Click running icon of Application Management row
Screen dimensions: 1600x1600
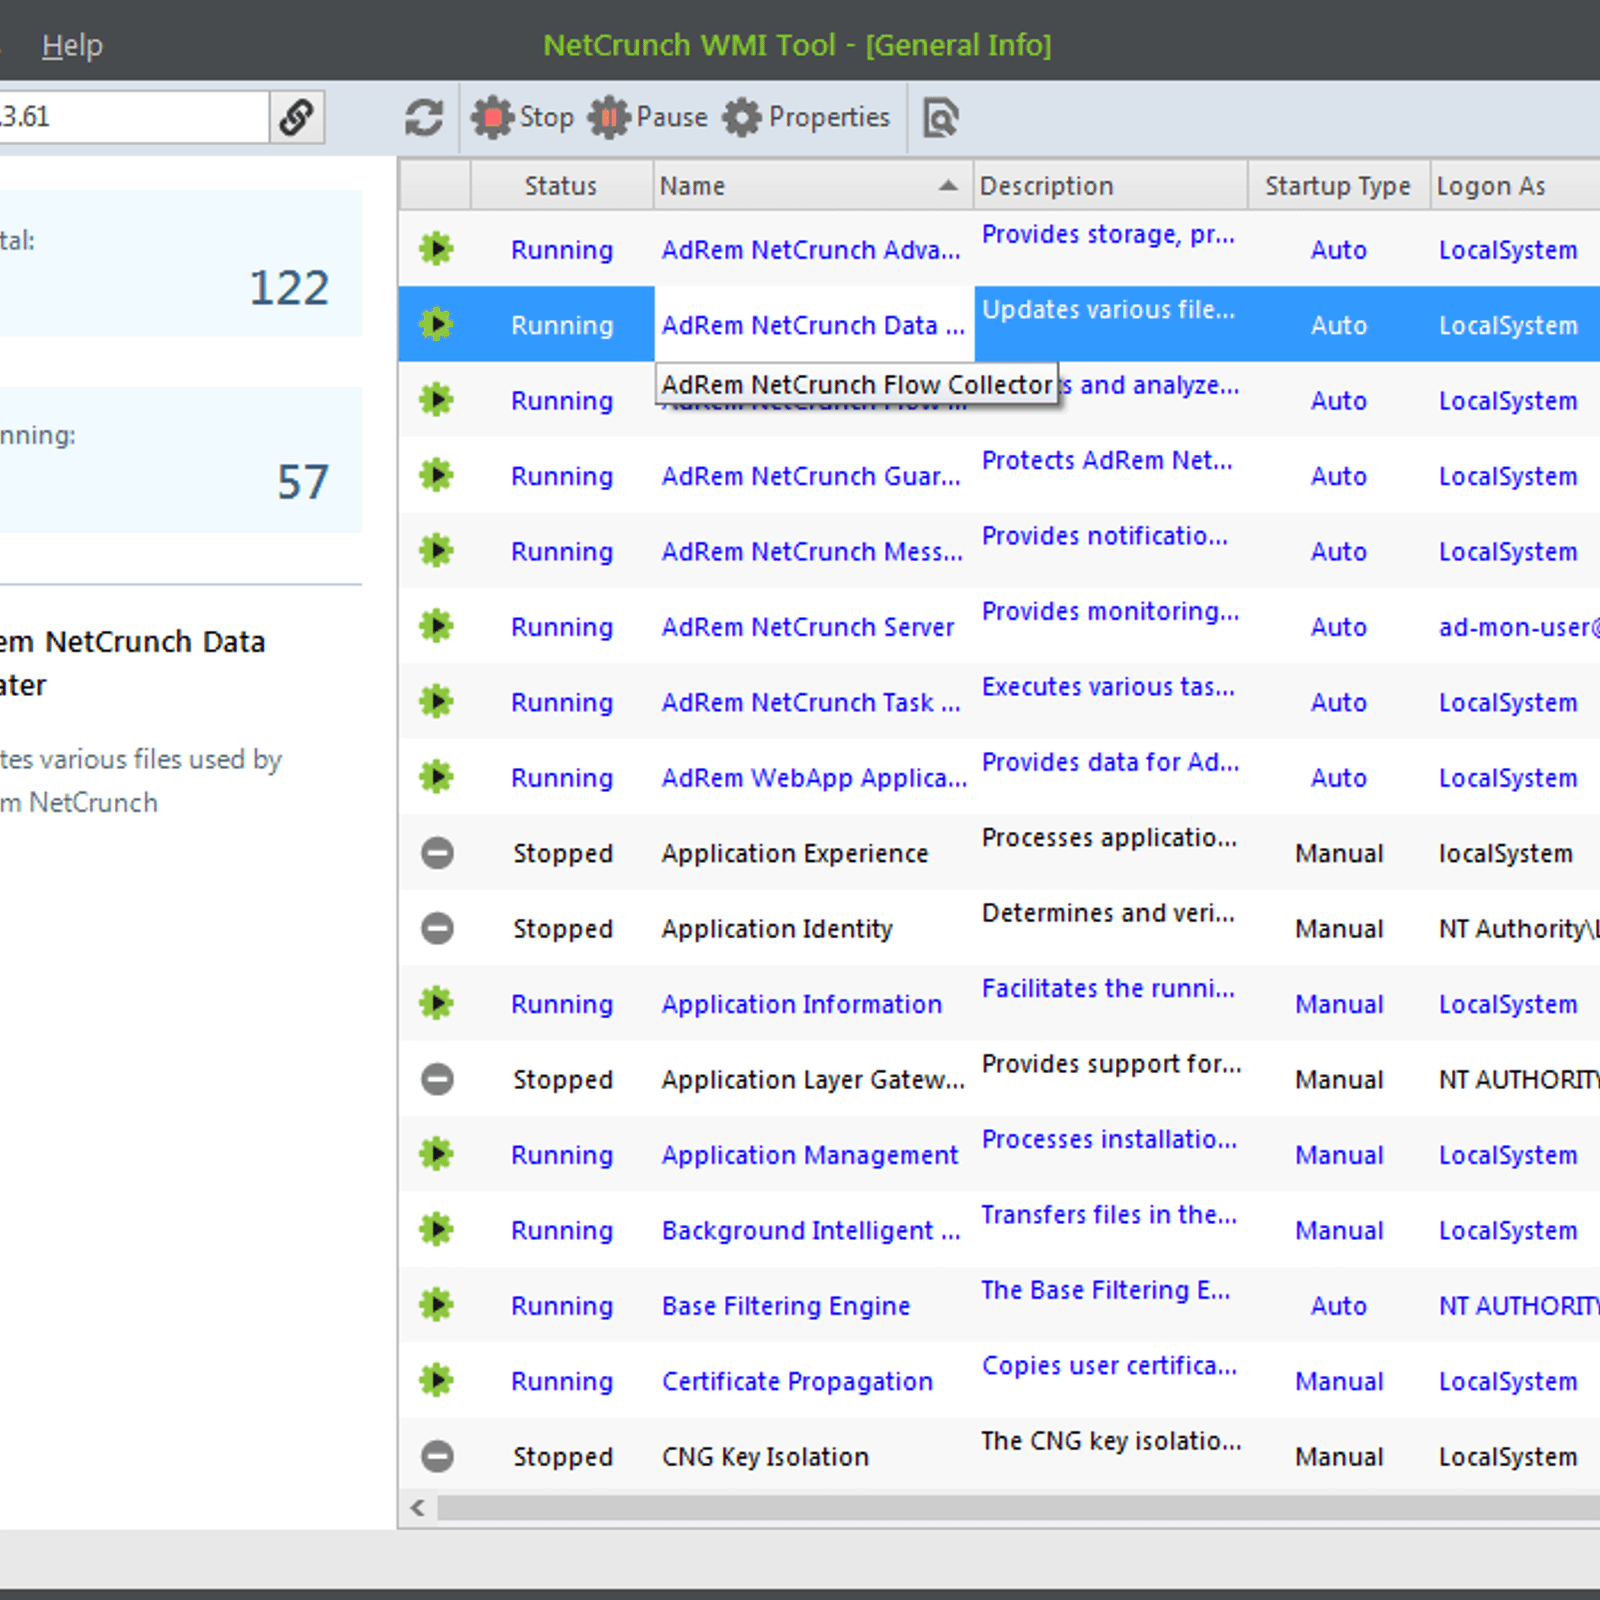coord(436,1153)
